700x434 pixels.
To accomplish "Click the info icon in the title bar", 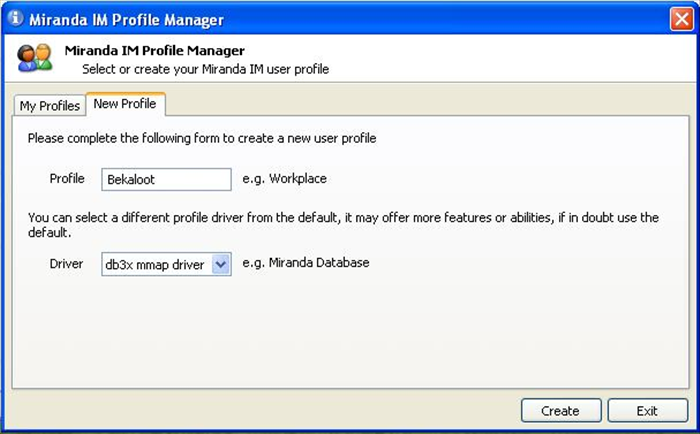I will (15, 18).
